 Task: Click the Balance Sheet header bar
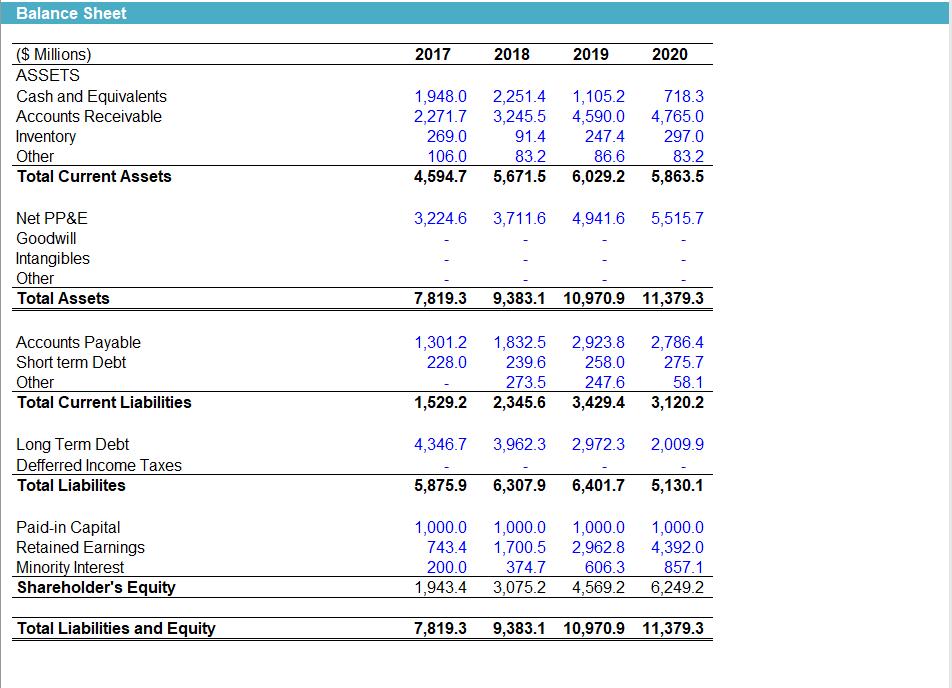pos(475,13)
